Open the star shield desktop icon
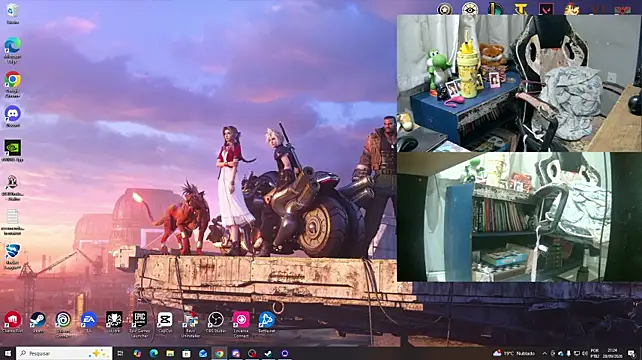This screenshot has width=642, height=360. [444, 8]
